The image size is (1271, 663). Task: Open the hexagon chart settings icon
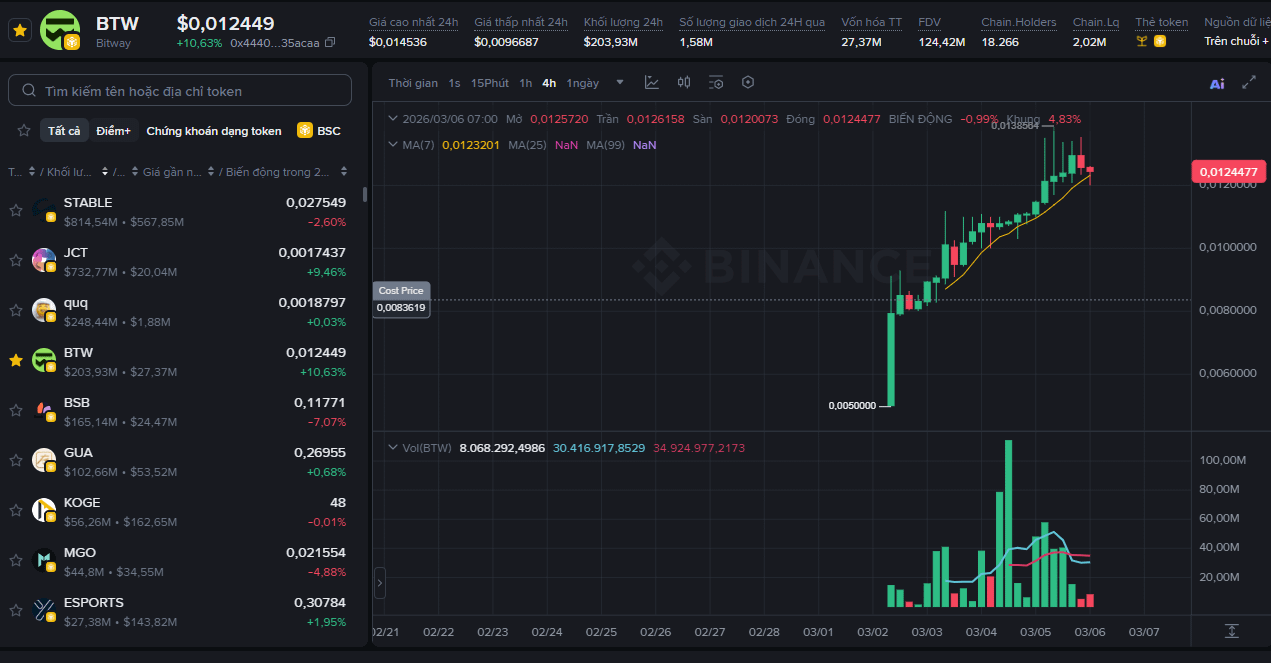pyautogui.click(x=747, y=83)
